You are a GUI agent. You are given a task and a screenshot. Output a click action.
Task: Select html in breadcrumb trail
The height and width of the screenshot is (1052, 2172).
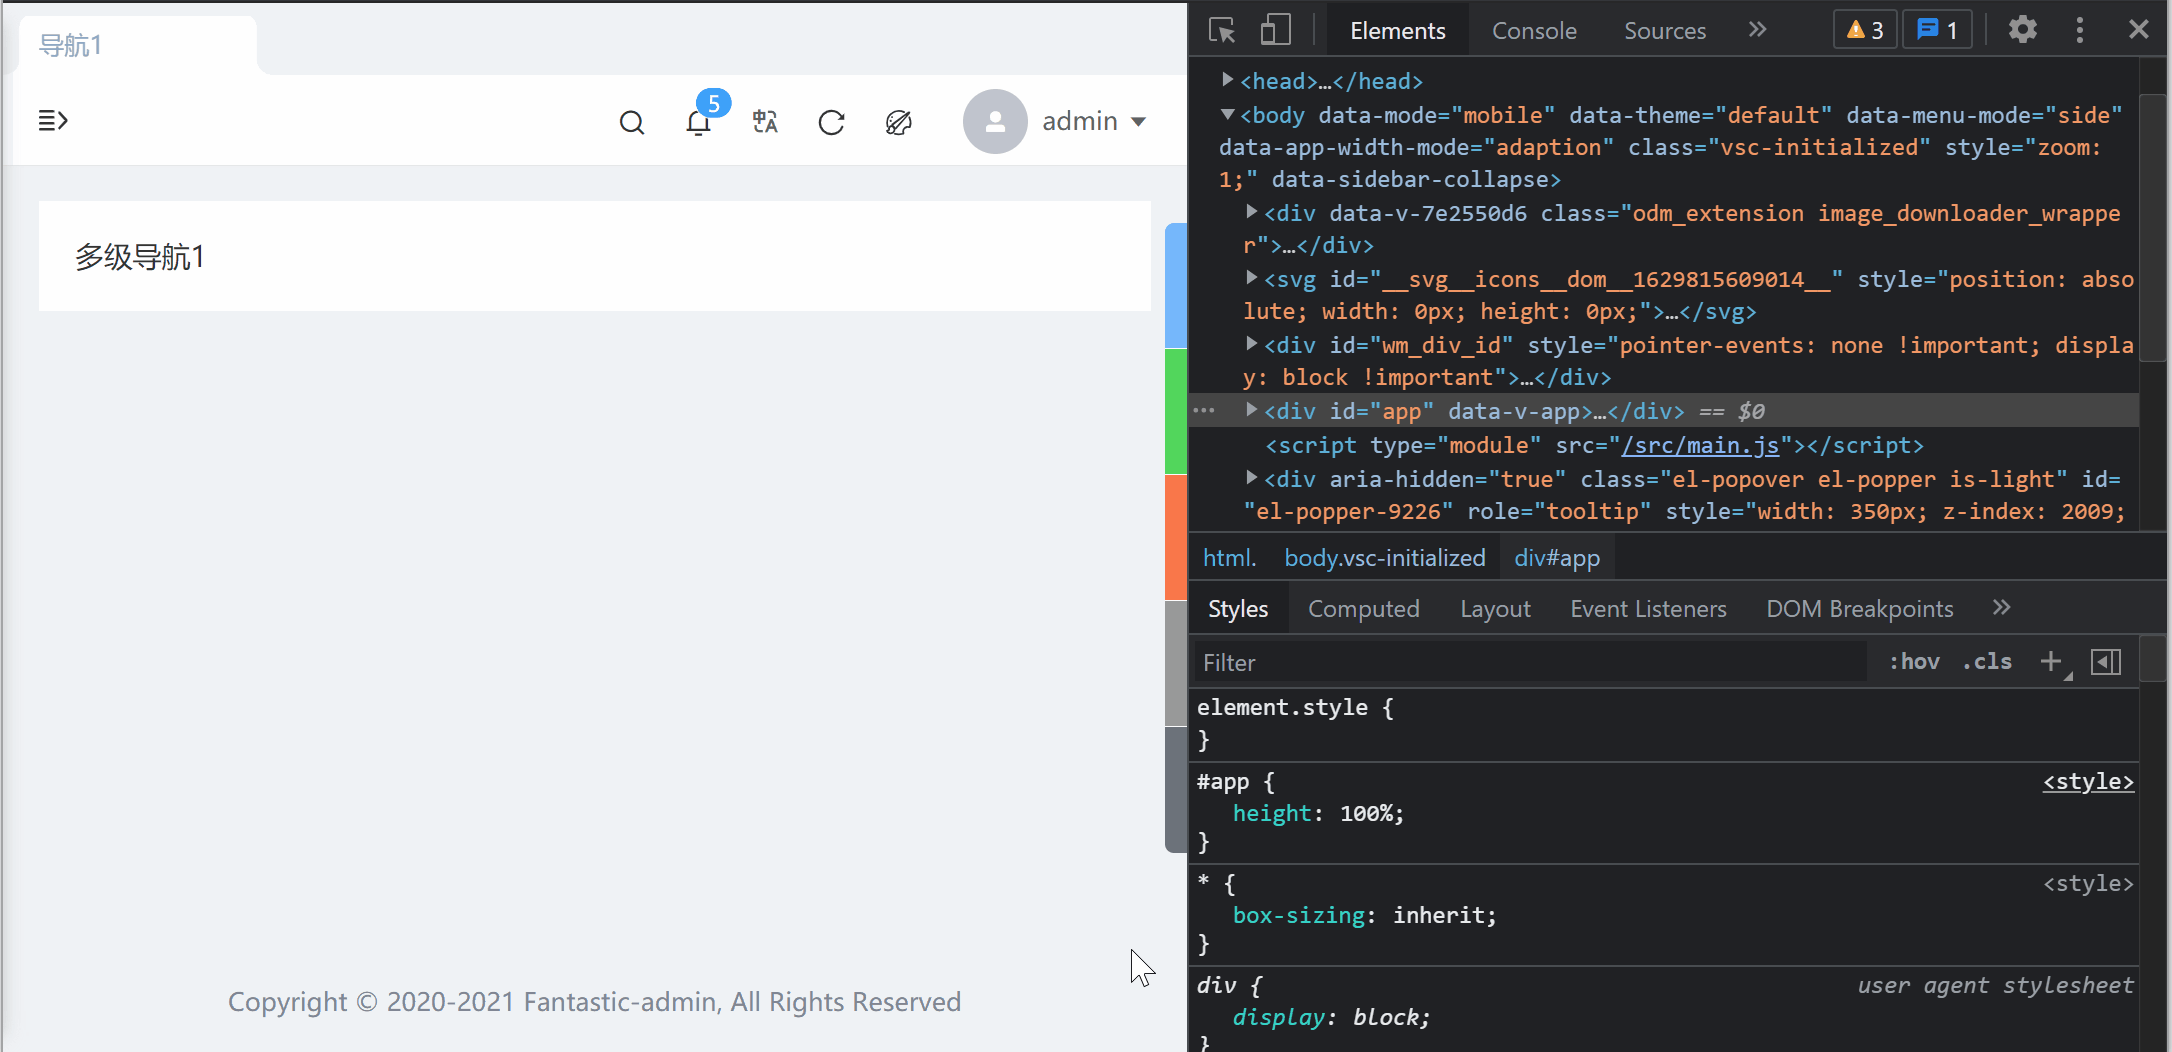1229,558
